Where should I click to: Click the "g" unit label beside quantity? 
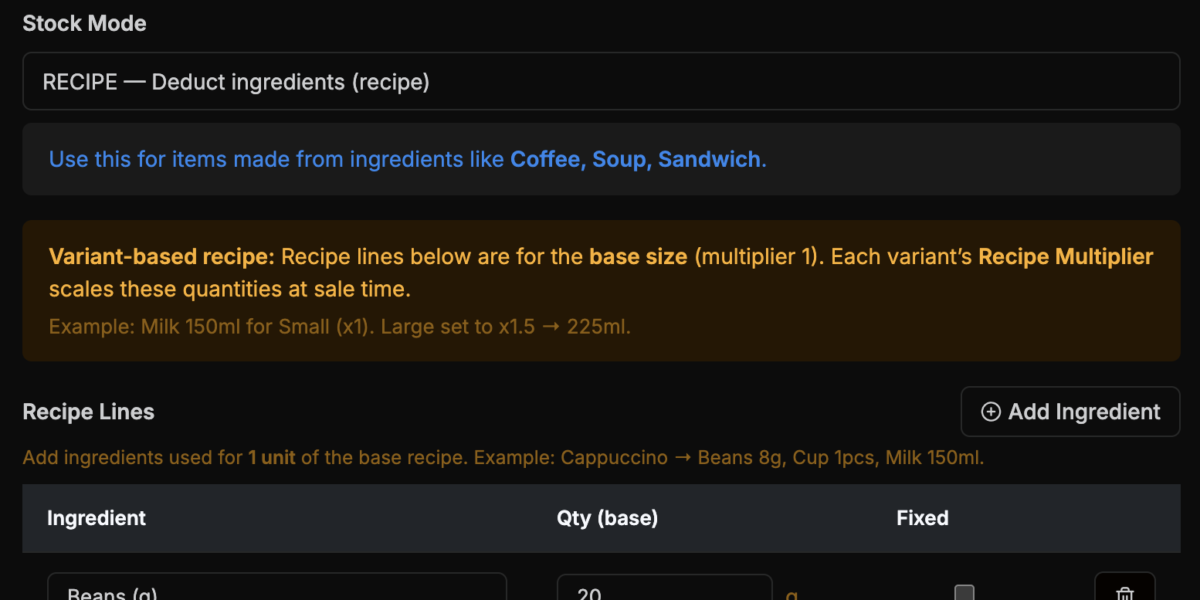(x=792, y=594)
